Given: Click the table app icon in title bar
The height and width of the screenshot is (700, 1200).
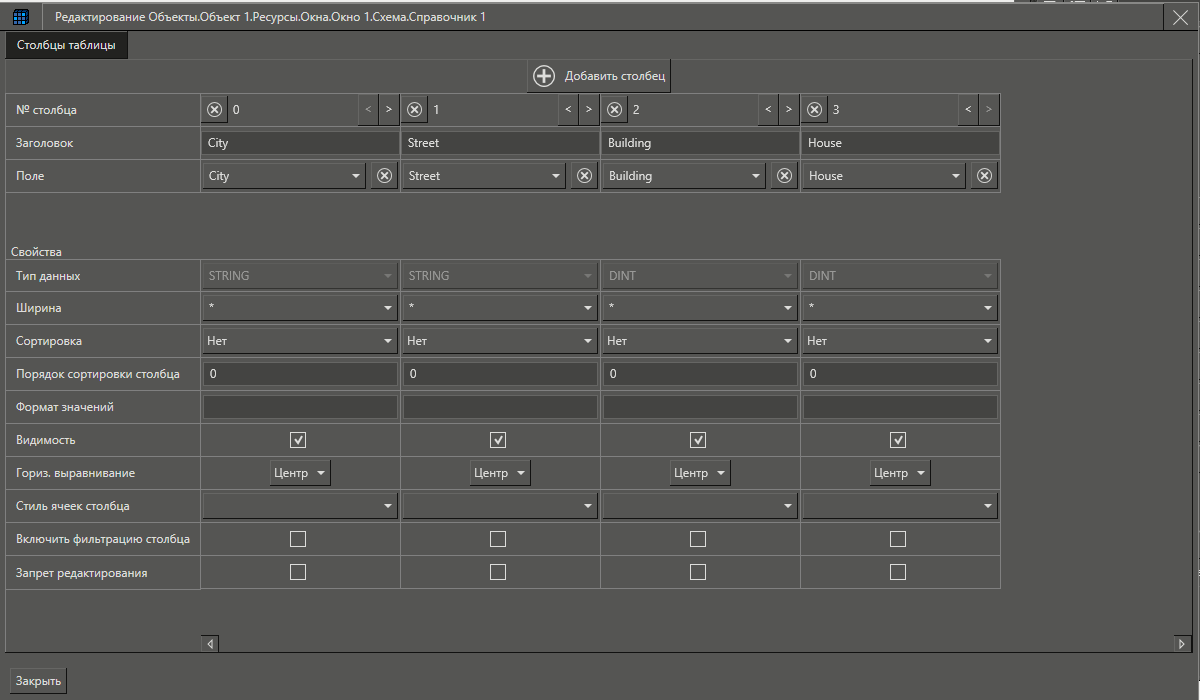Looking at the screenshot, I should (x=20, y=17).
